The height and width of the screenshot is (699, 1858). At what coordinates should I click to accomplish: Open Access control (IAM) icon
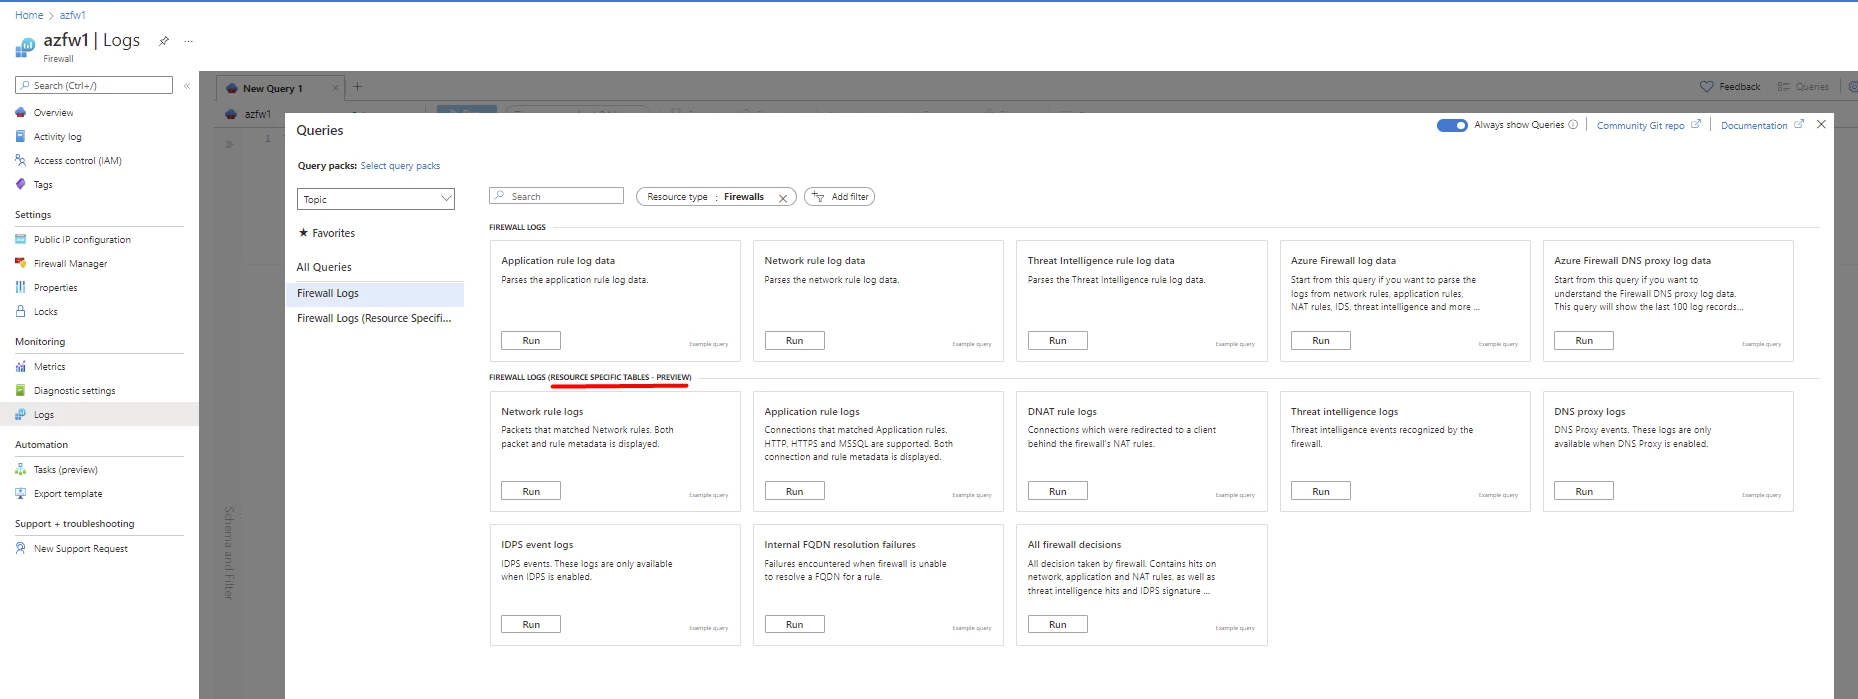pyautogui.click(x=21, y=160)
